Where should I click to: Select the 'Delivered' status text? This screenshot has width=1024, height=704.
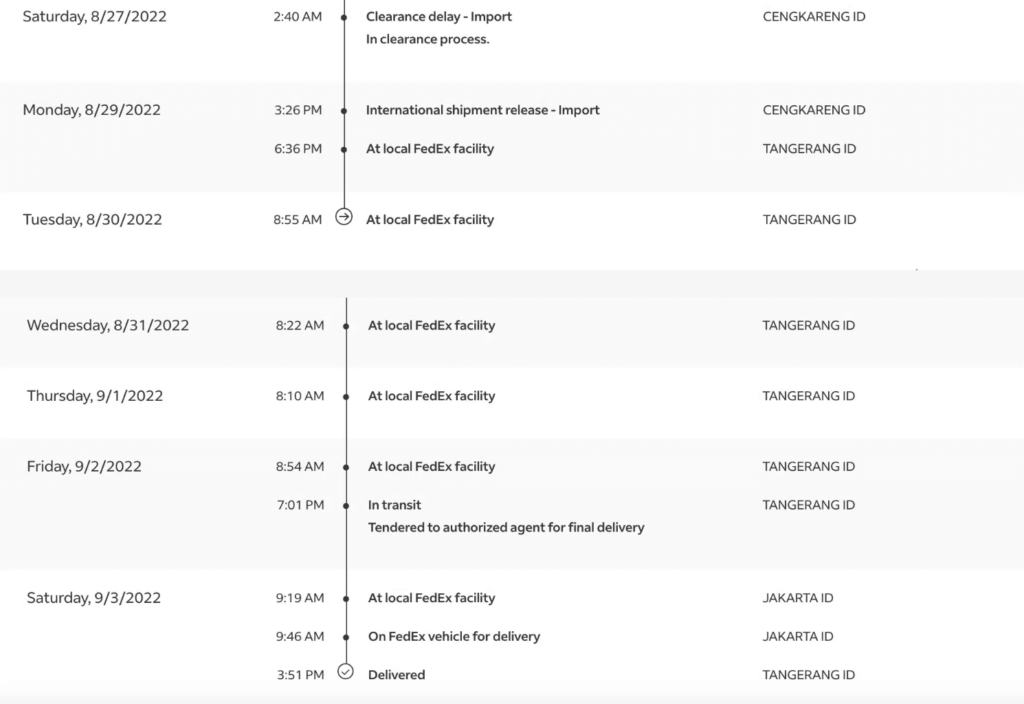click(x=396, y=675)
